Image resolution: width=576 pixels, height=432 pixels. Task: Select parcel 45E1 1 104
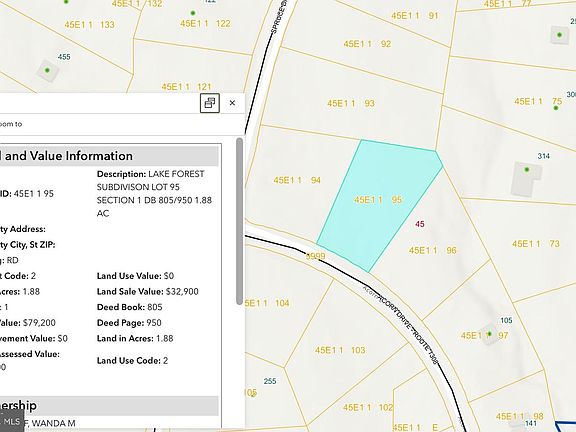coord(267,303)
